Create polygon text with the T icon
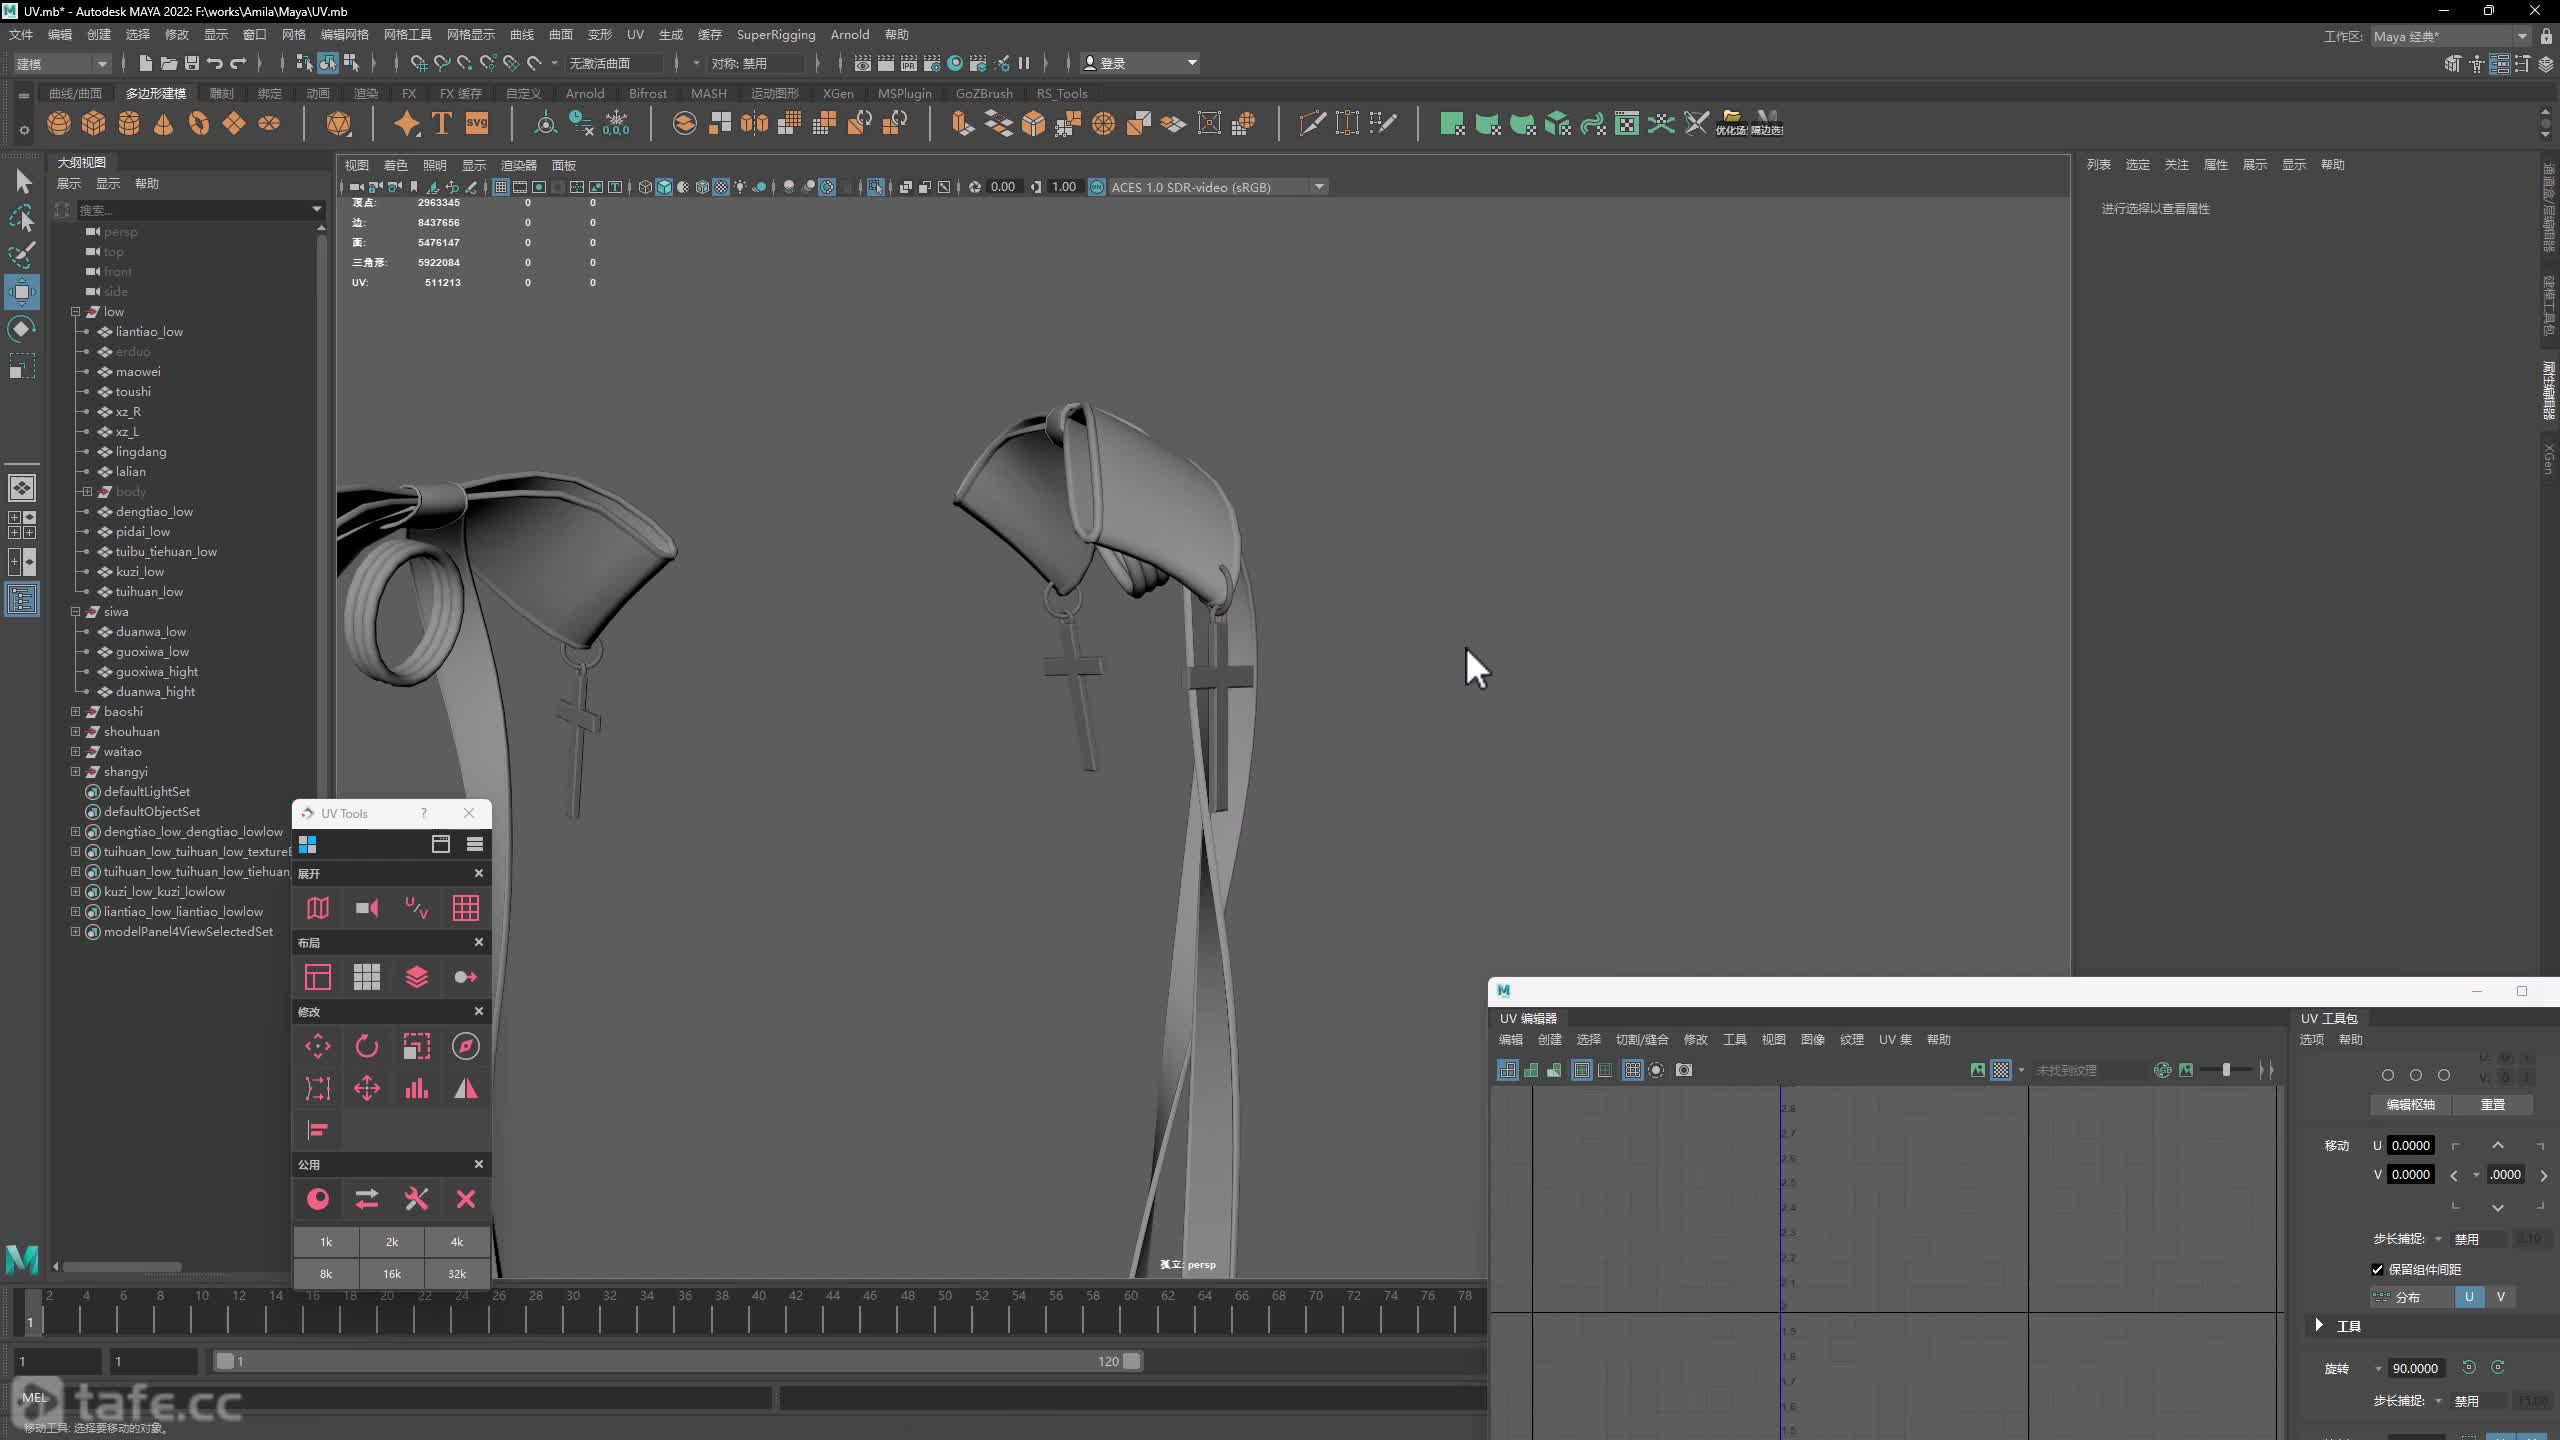 (x=442, y=123)
